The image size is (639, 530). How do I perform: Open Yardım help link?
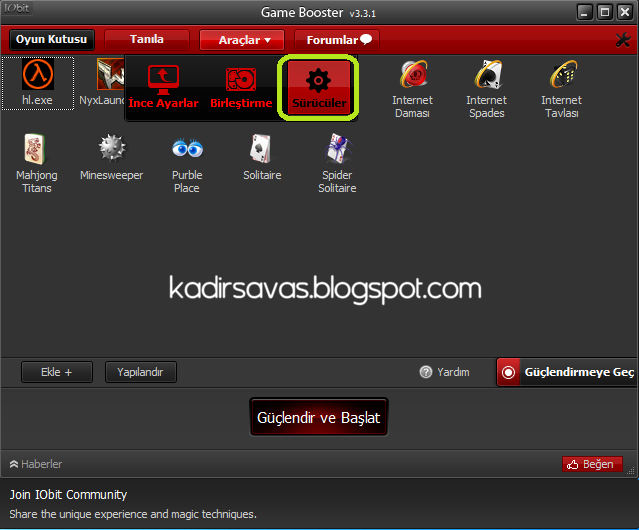click(x=445, y=372)
